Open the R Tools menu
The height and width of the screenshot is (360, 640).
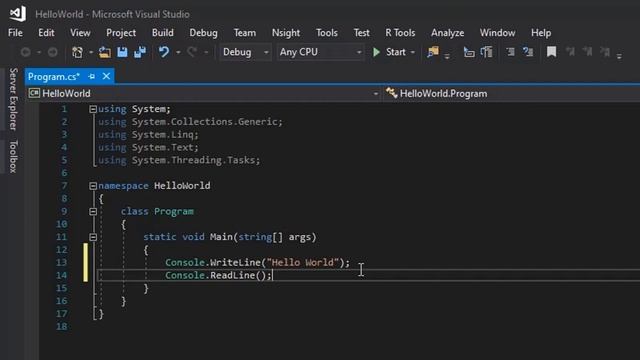click(400, 33)
